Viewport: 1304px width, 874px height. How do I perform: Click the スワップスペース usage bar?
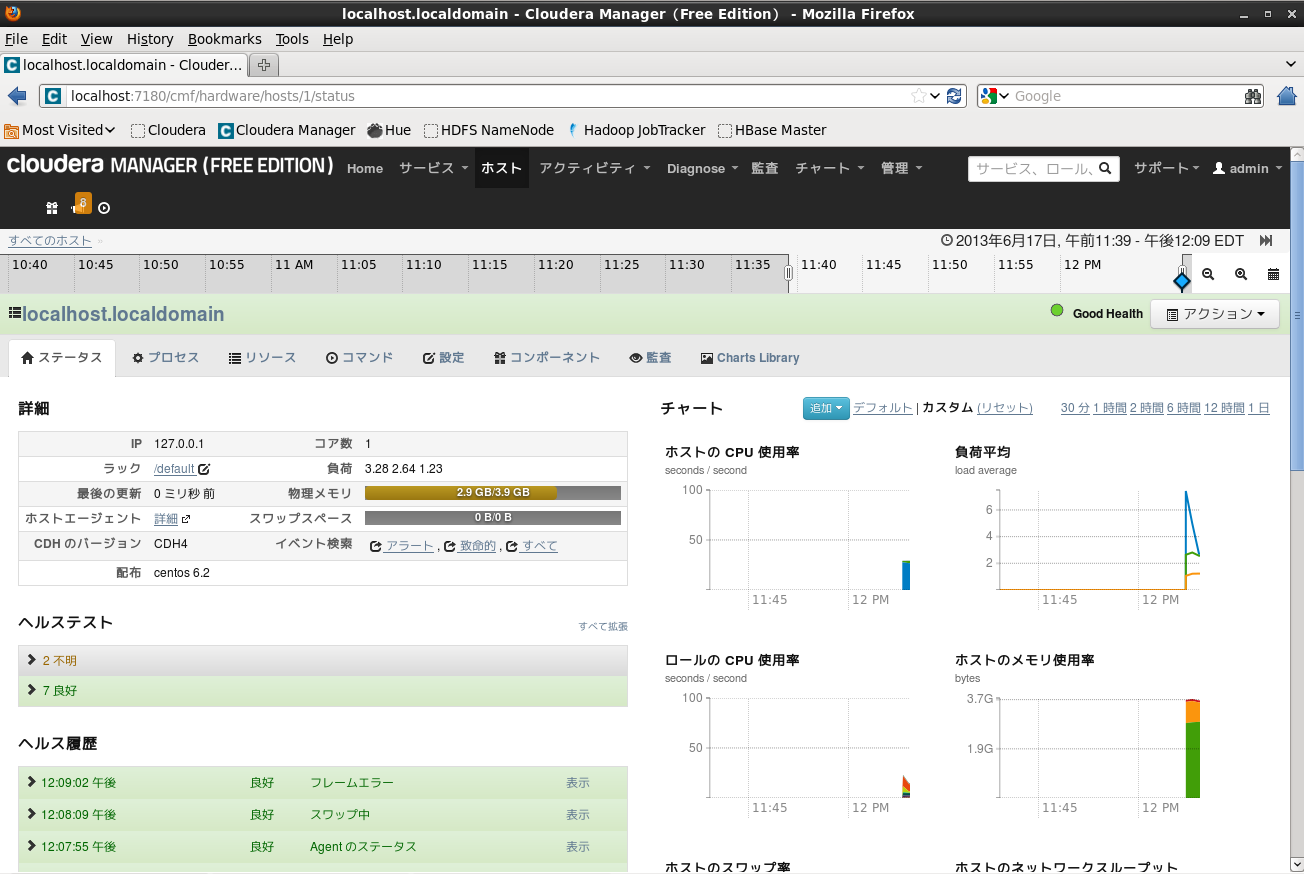click(x=493, y=518)
